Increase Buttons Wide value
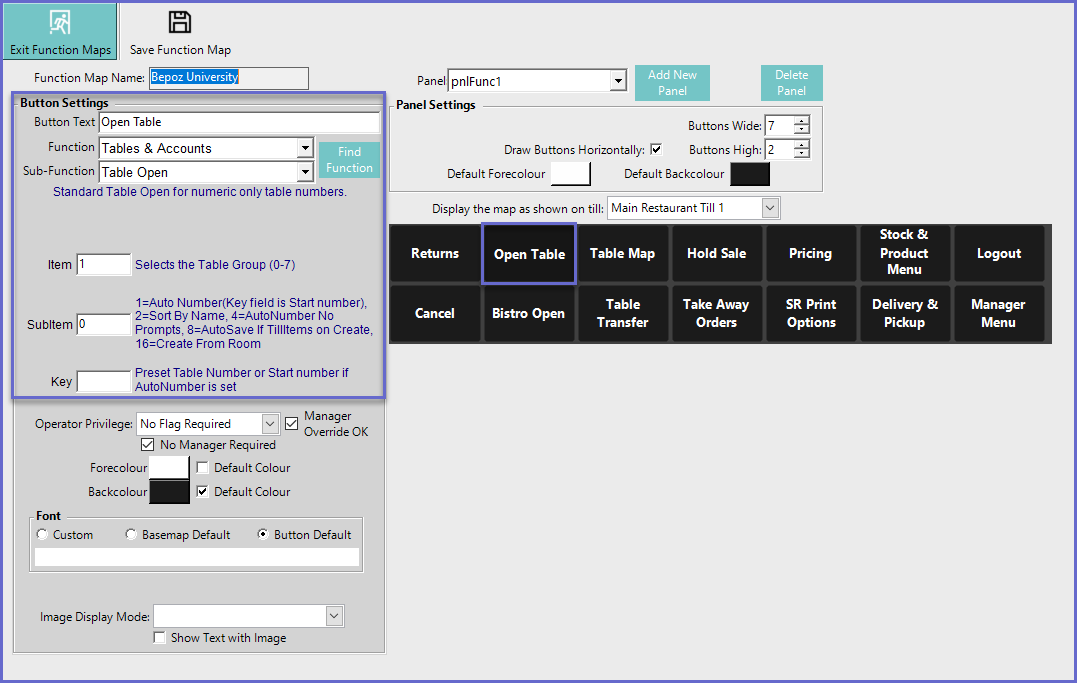The width and height of the screenshot is (1077, 683). point(802,121)
